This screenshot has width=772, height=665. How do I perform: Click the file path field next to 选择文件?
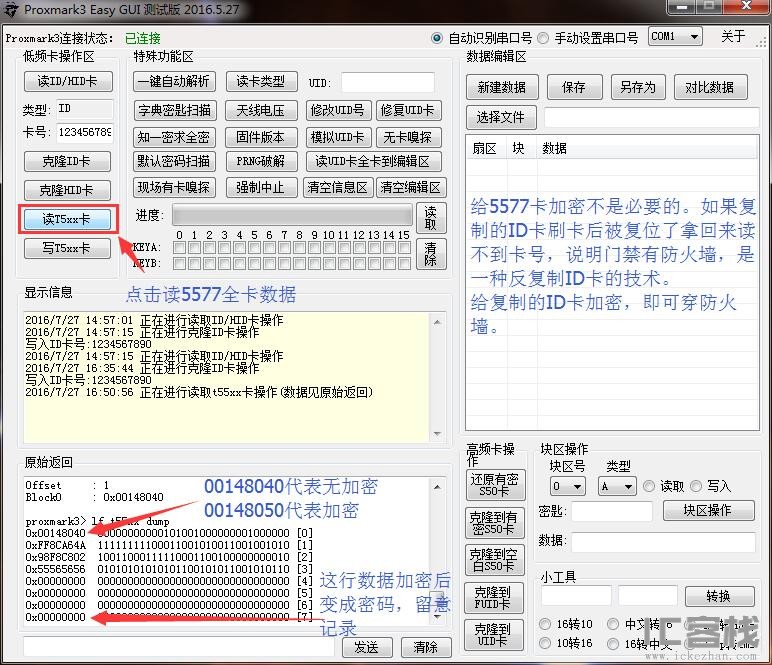click(651, 118)
